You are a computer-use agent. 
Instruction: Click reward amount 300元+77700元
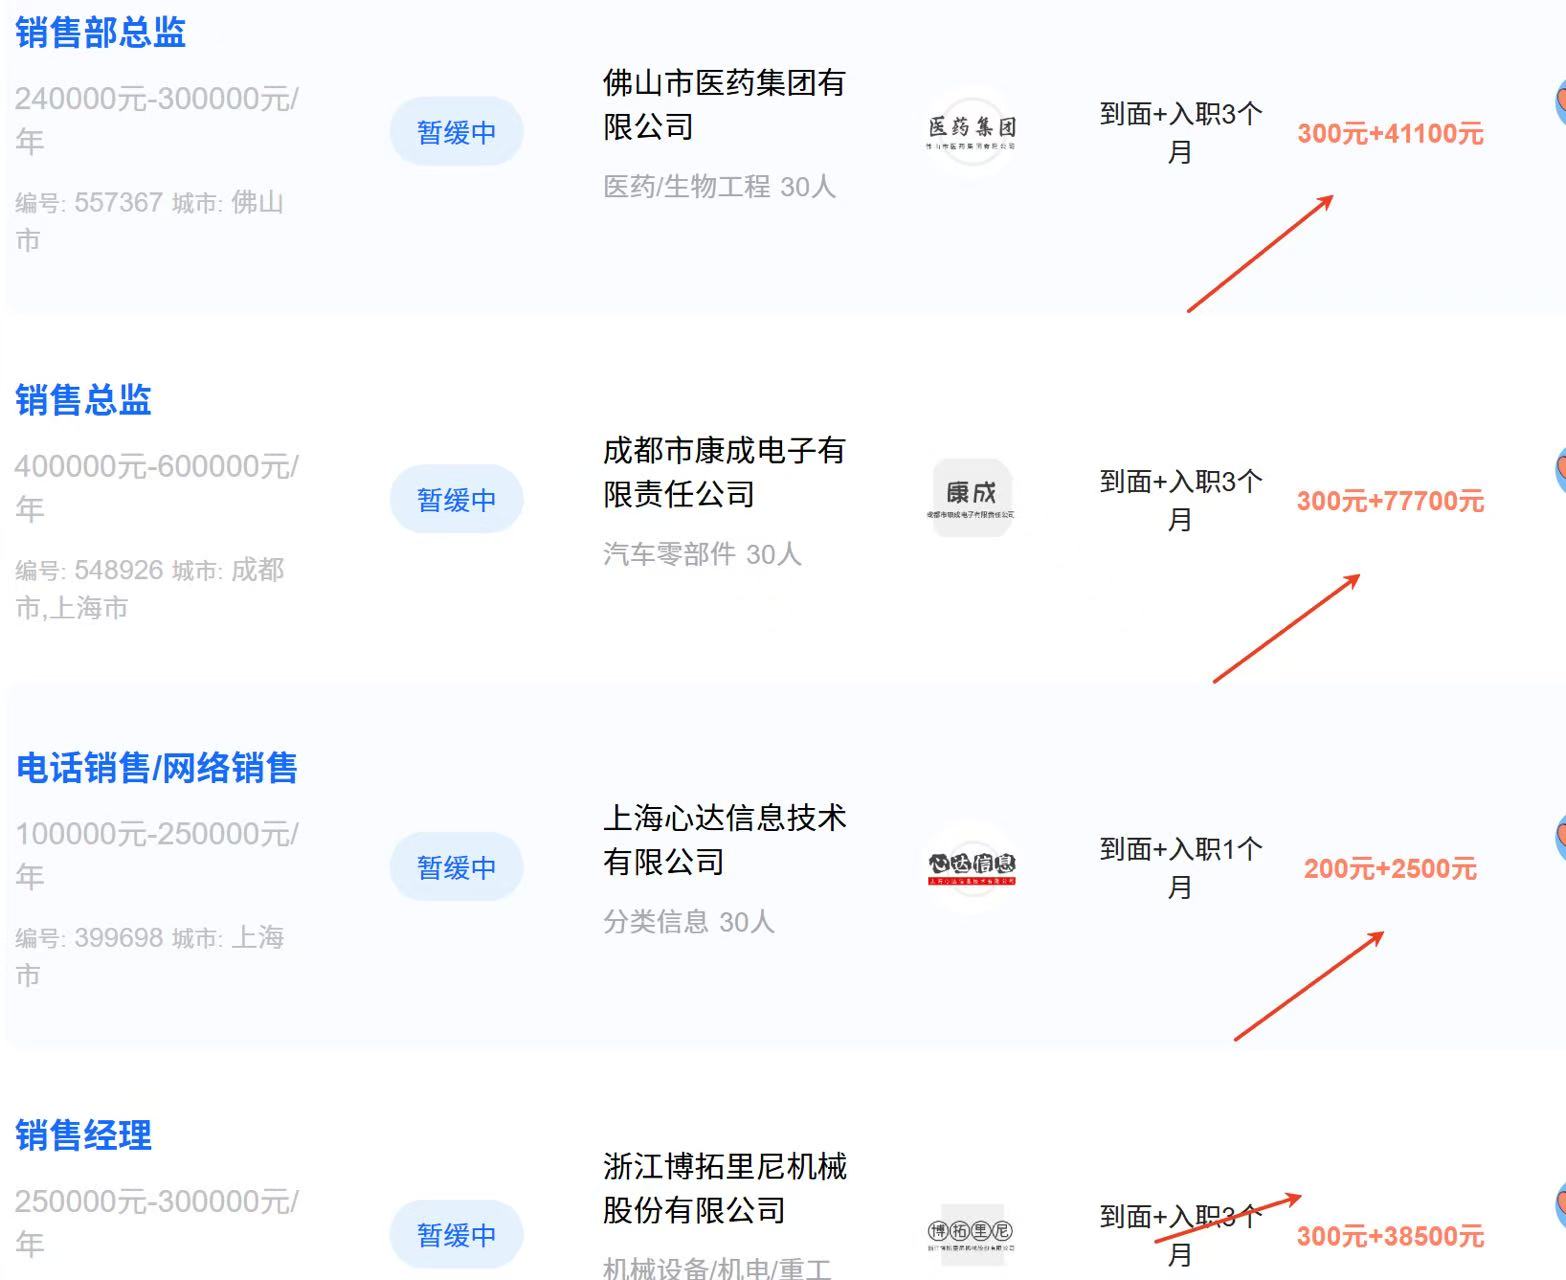(1390, 501)
